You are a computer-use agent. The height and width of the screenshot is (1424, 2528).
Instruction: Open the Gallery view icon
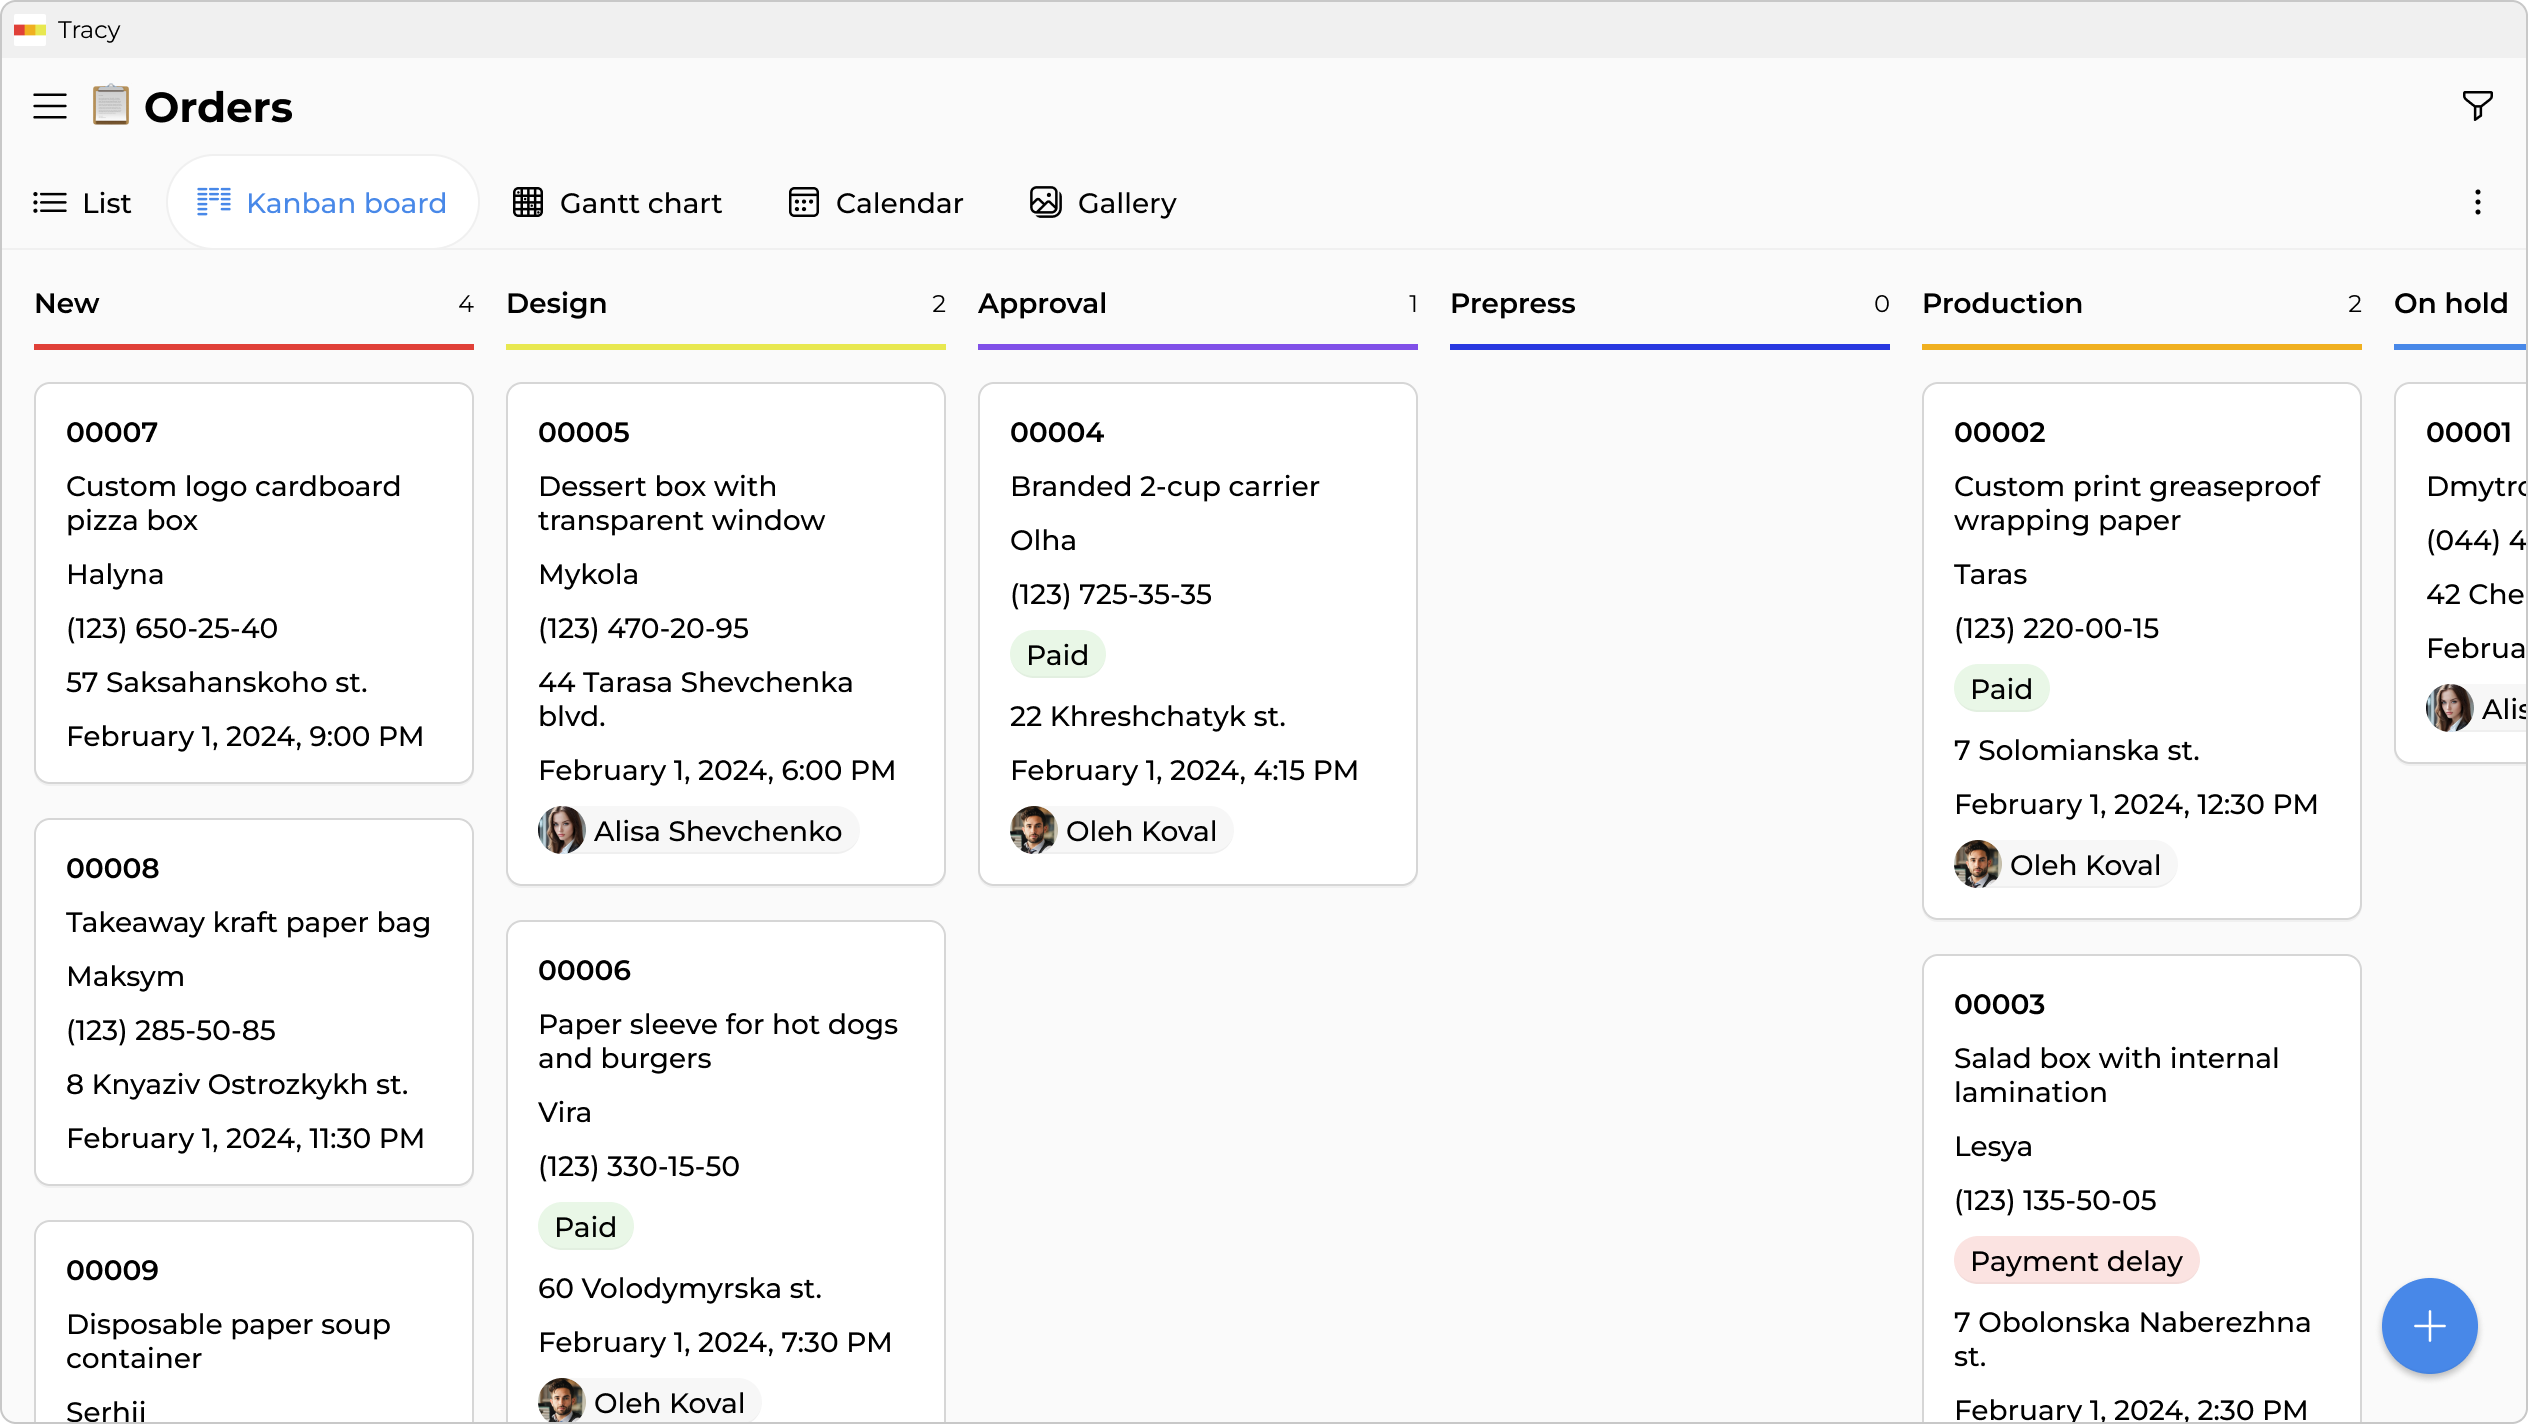1044,202
